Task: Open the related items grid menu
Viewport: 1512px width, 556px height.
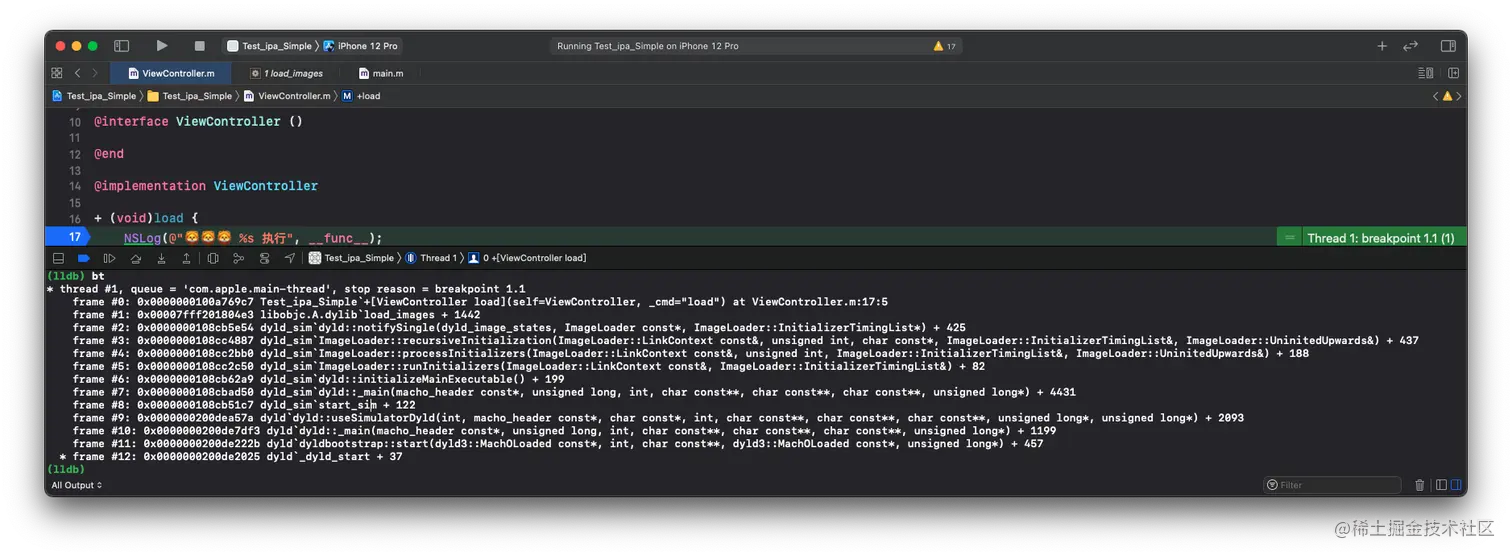Action: [x=57, y=73]
